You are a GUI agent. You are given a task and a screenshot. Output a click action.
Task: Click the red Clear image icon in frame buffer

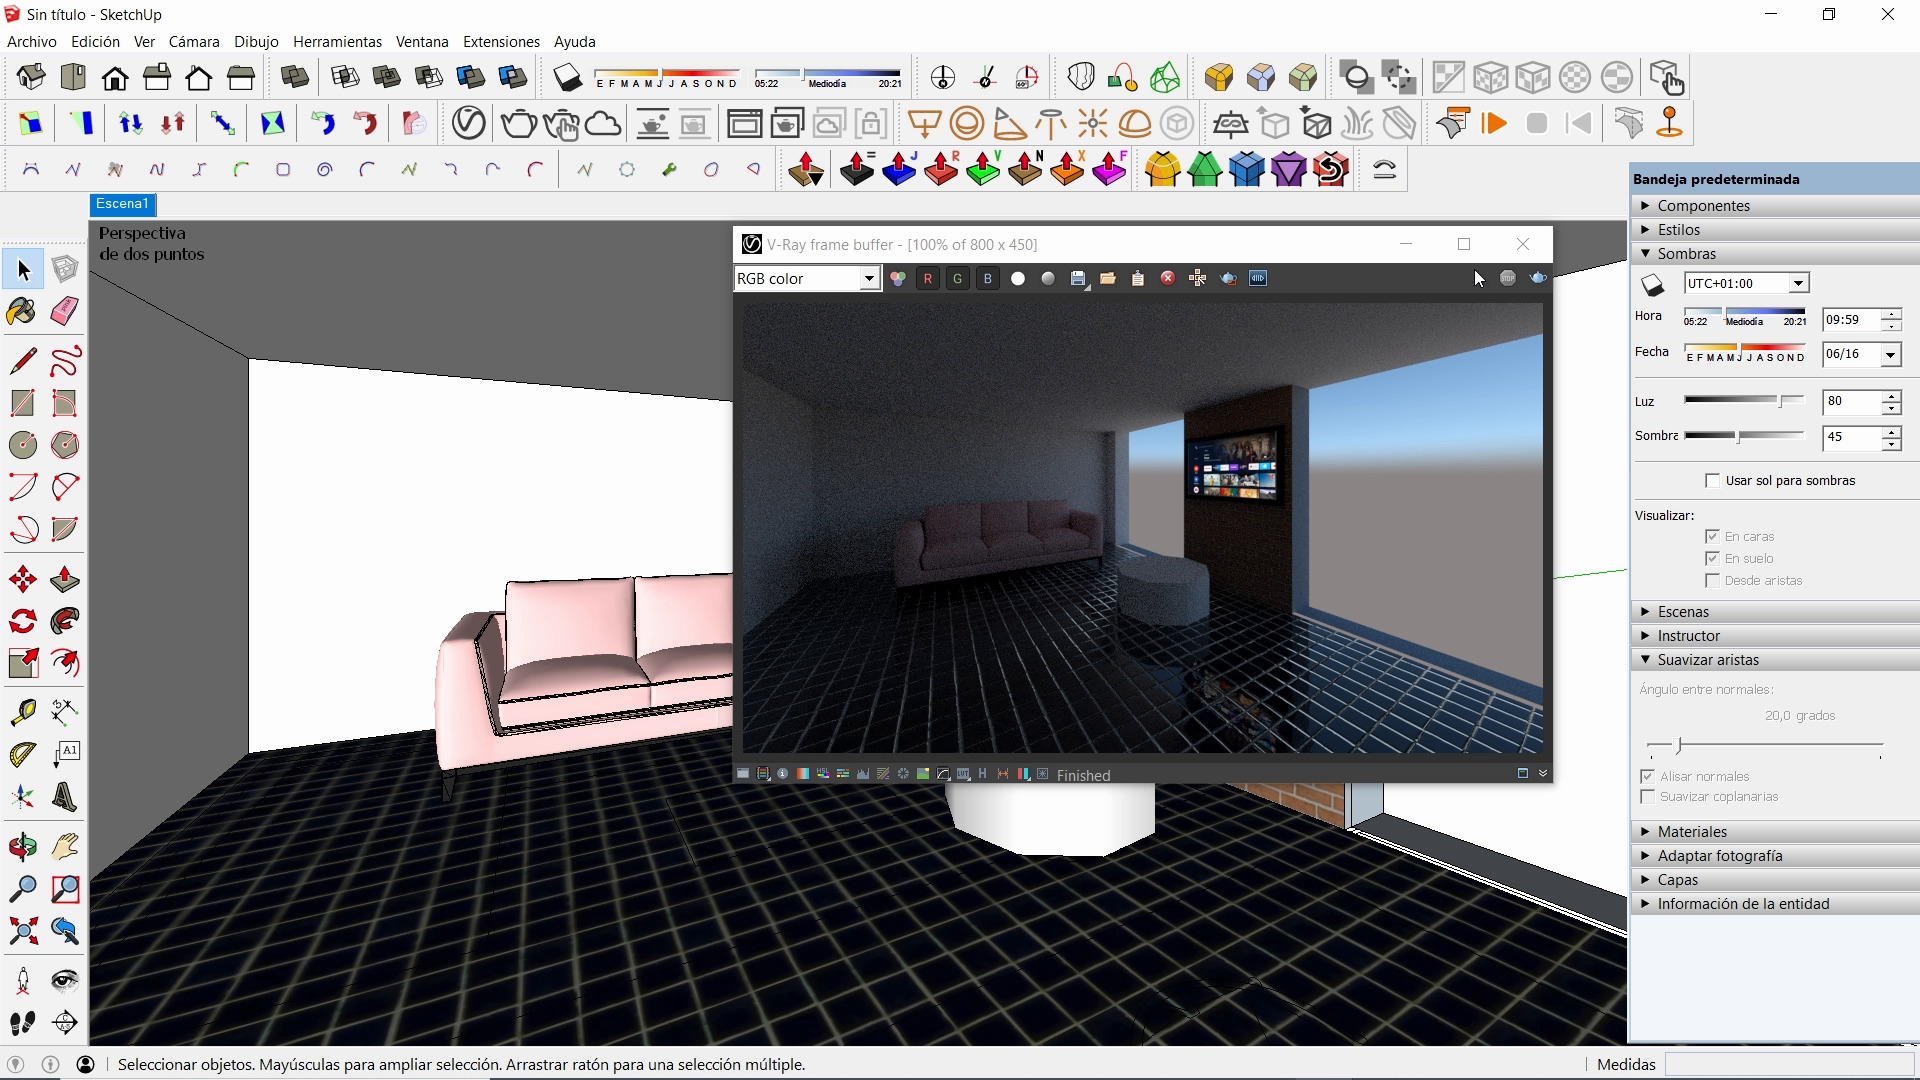(x=1168, y=279)
